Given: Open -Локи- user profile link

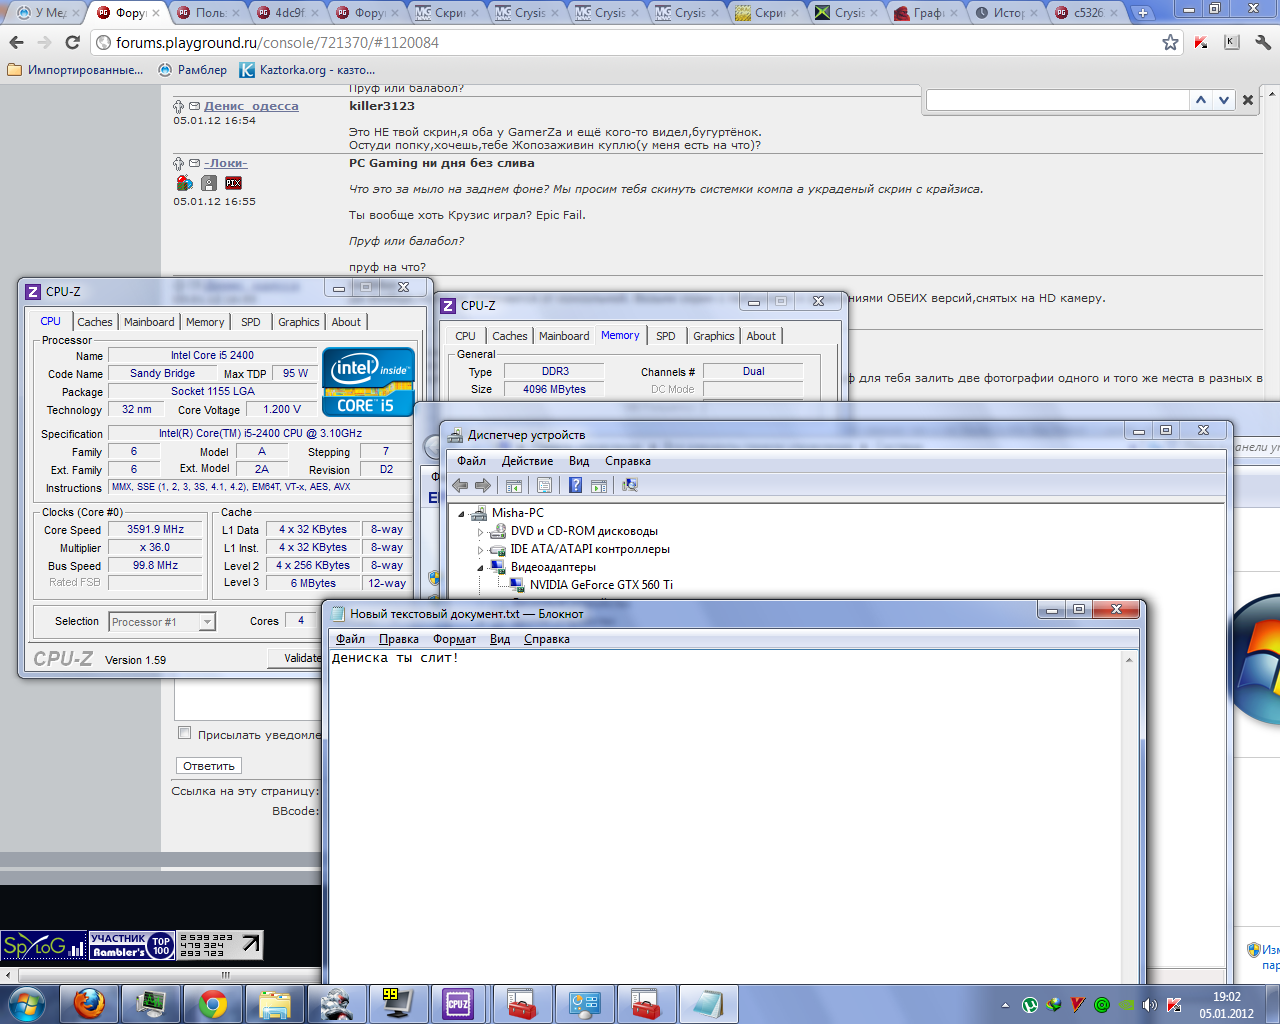Looking at the screenshot, I should point(226,163).
